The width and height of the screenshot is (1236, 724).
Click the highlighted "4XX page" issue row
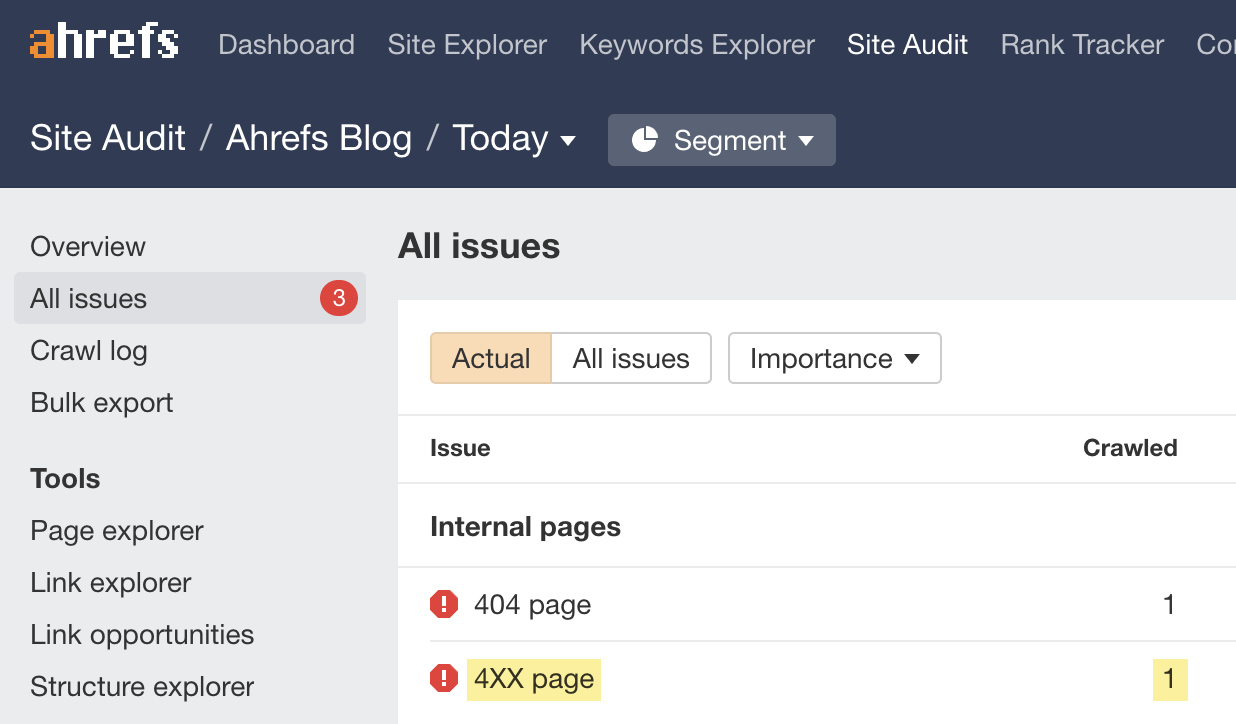[x=533, y=678]
